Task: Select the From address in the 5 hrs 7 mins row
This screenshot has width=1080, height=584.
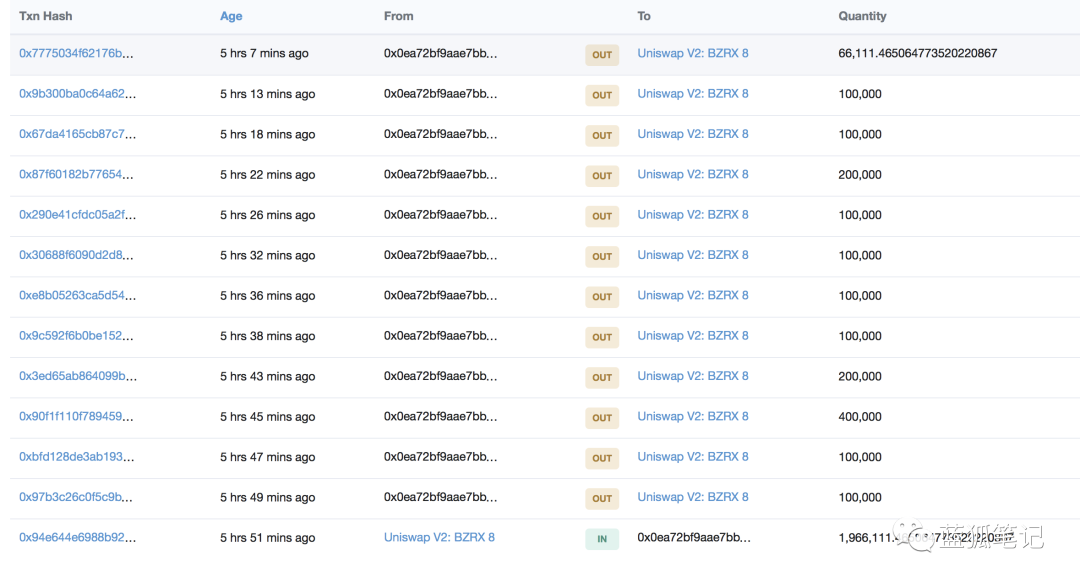Action: point(440,54)
